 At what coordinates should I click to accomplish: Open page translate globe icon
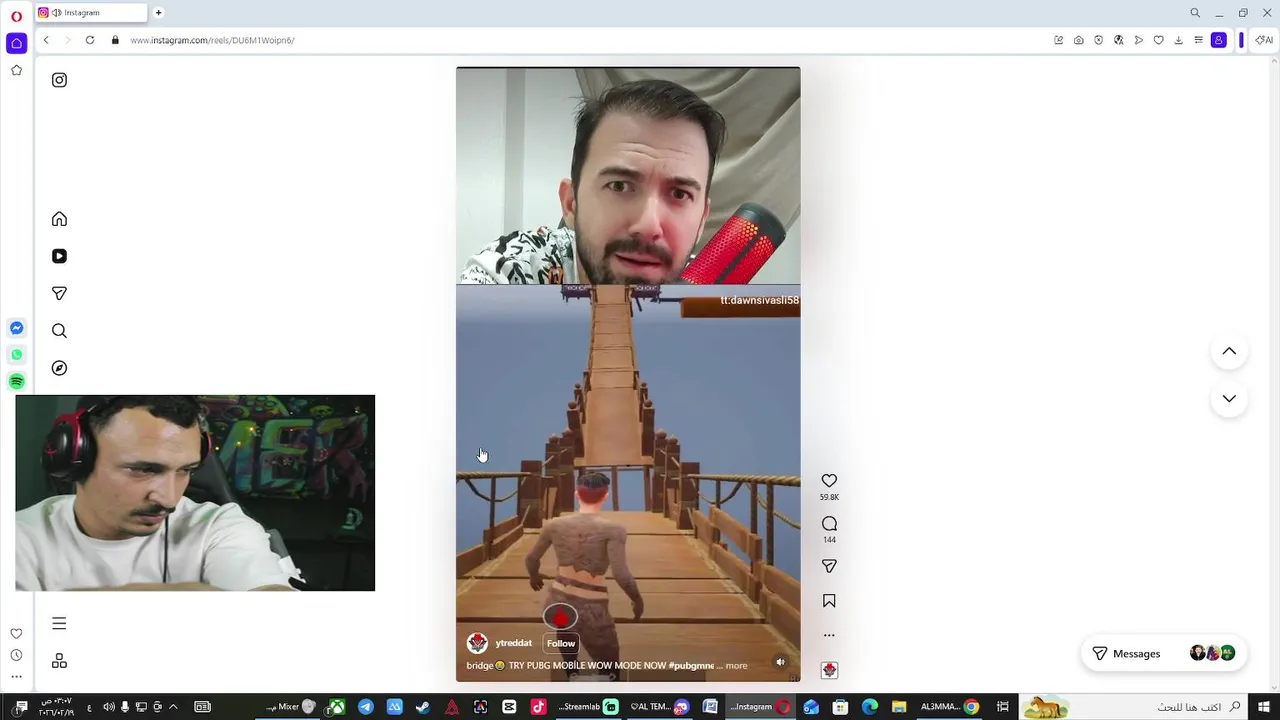[x=1119, y=40]
